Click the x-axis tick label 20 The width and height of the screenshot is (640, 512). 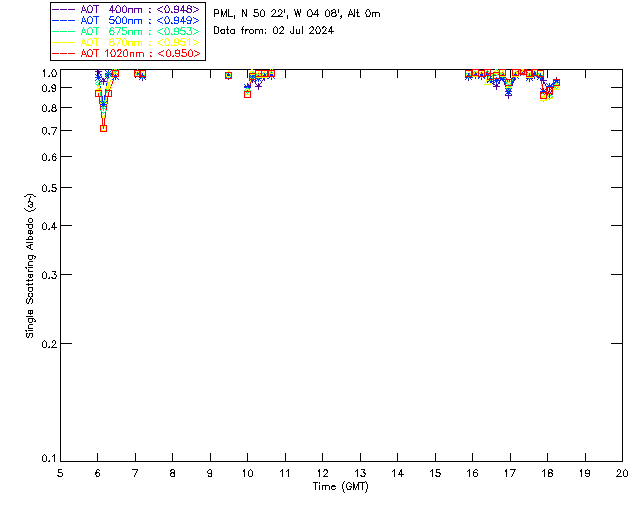(622, 473)
